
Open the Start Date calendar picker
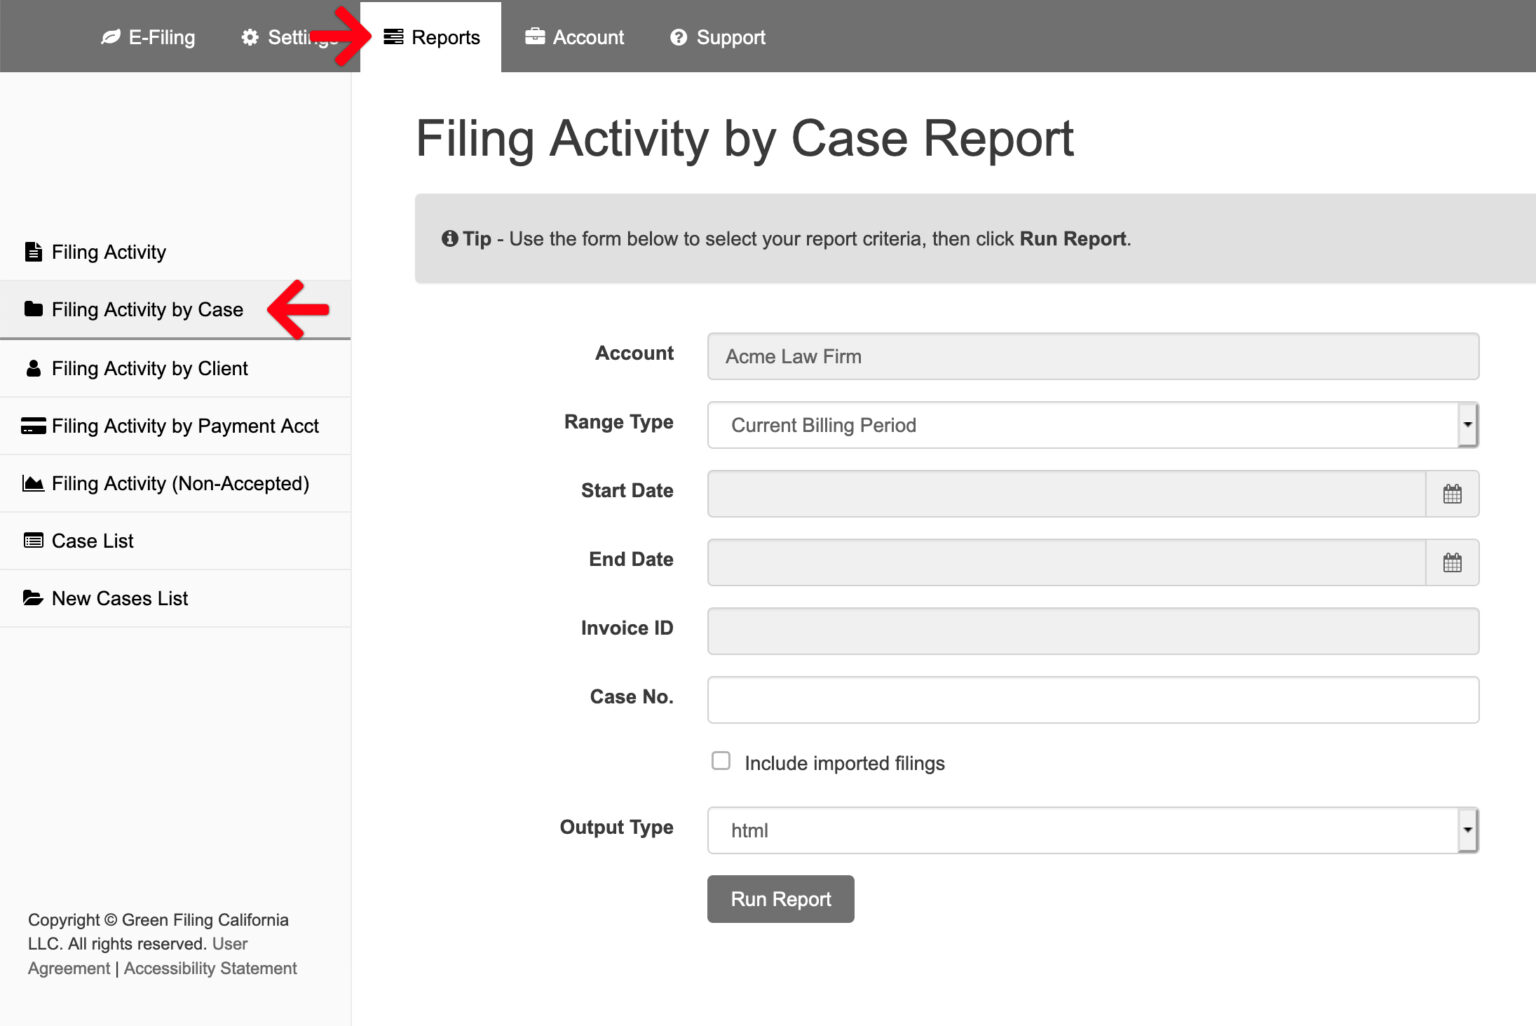coord(1452,493)
